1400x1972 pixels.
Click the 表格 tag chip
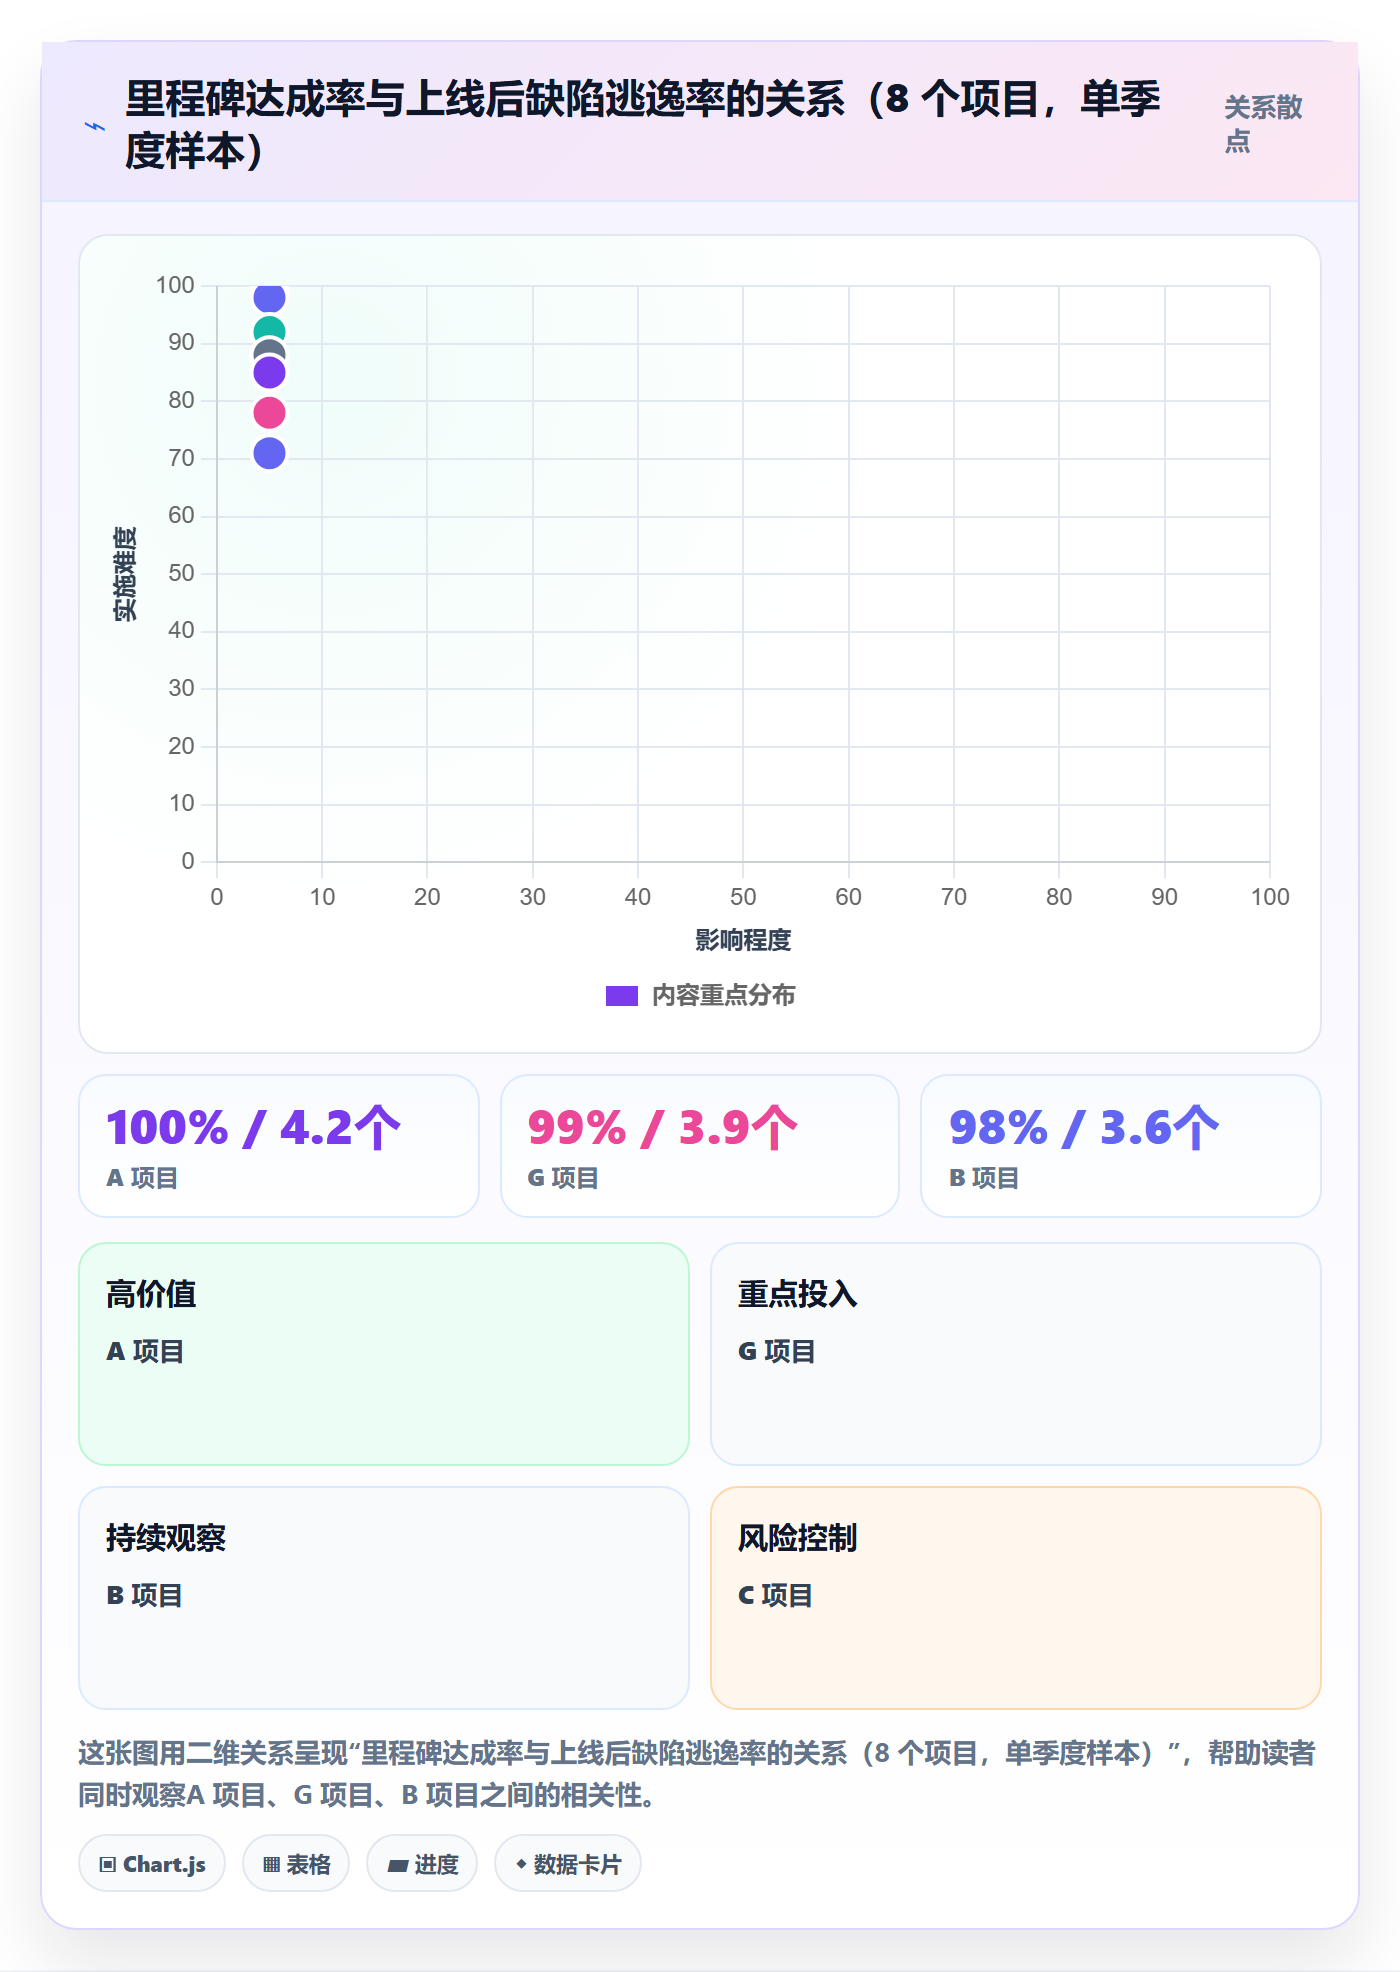coord(296,1864)
